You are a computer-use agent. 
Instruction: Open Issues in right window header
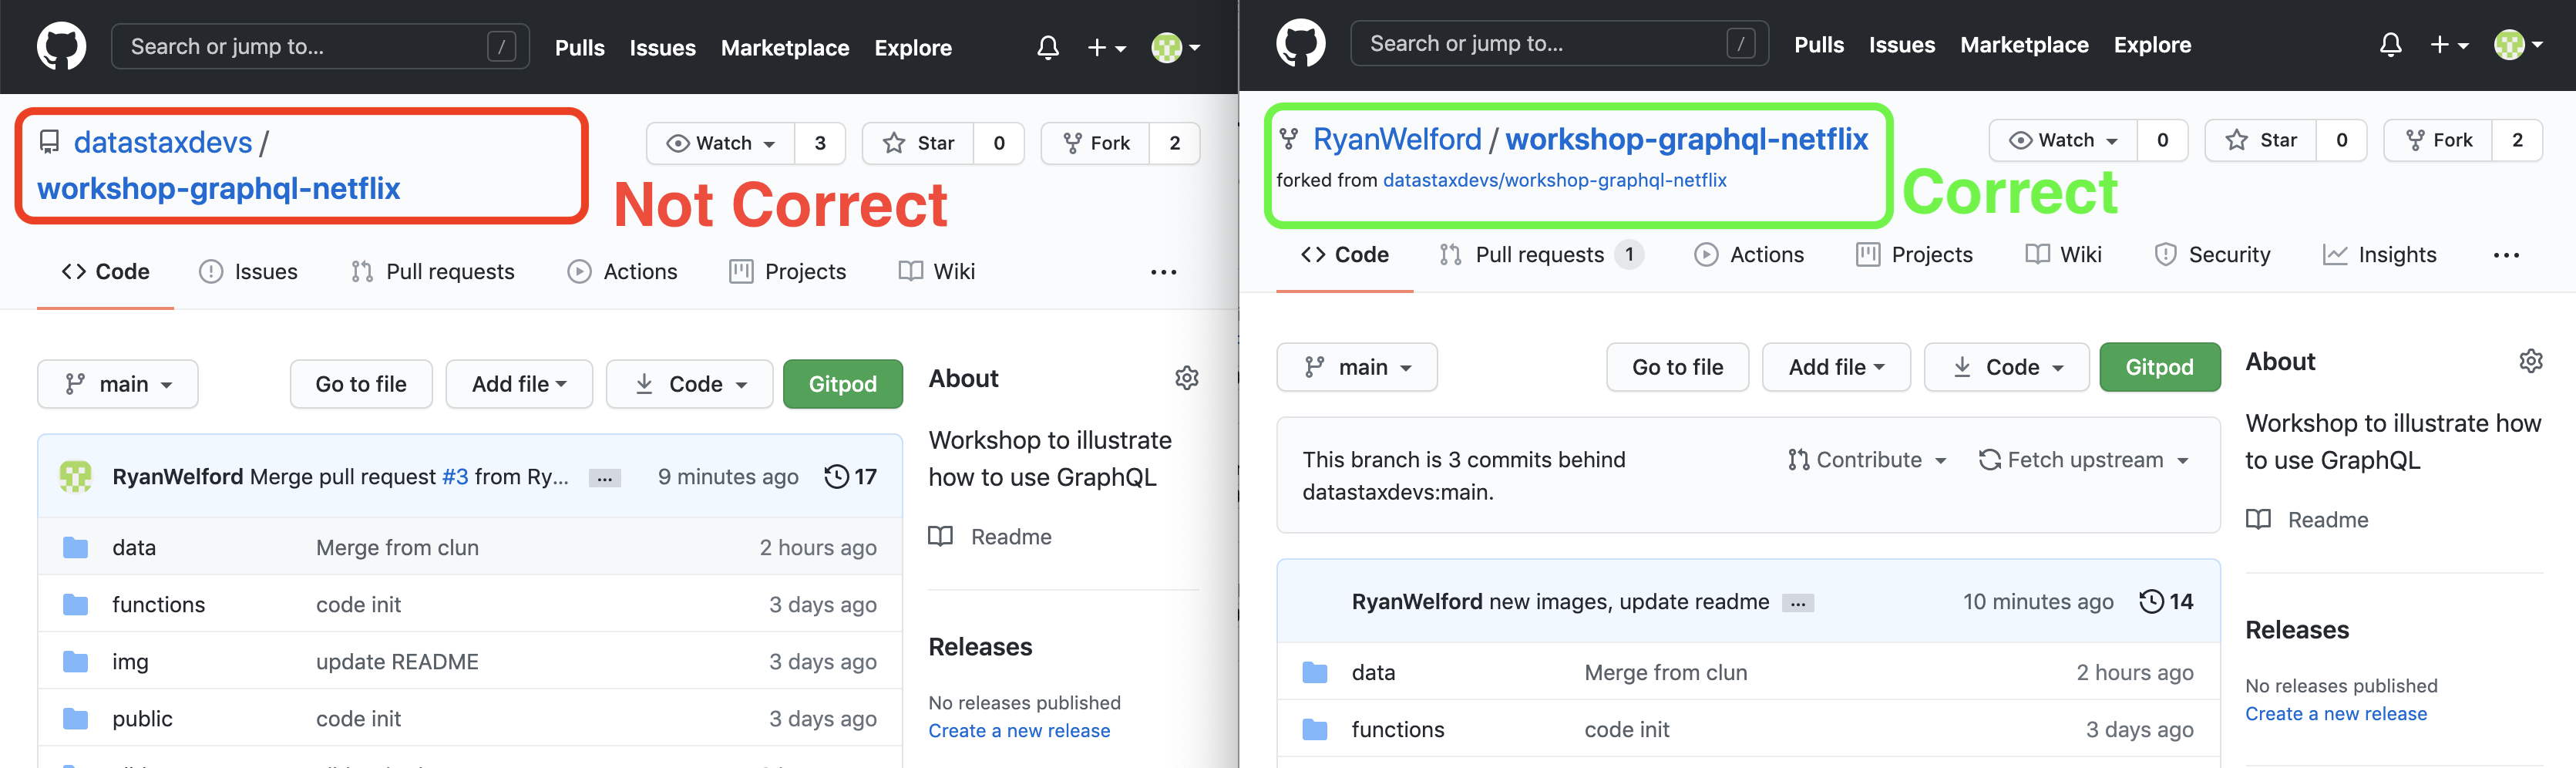pyautogui.click(x=1902, y=44)
